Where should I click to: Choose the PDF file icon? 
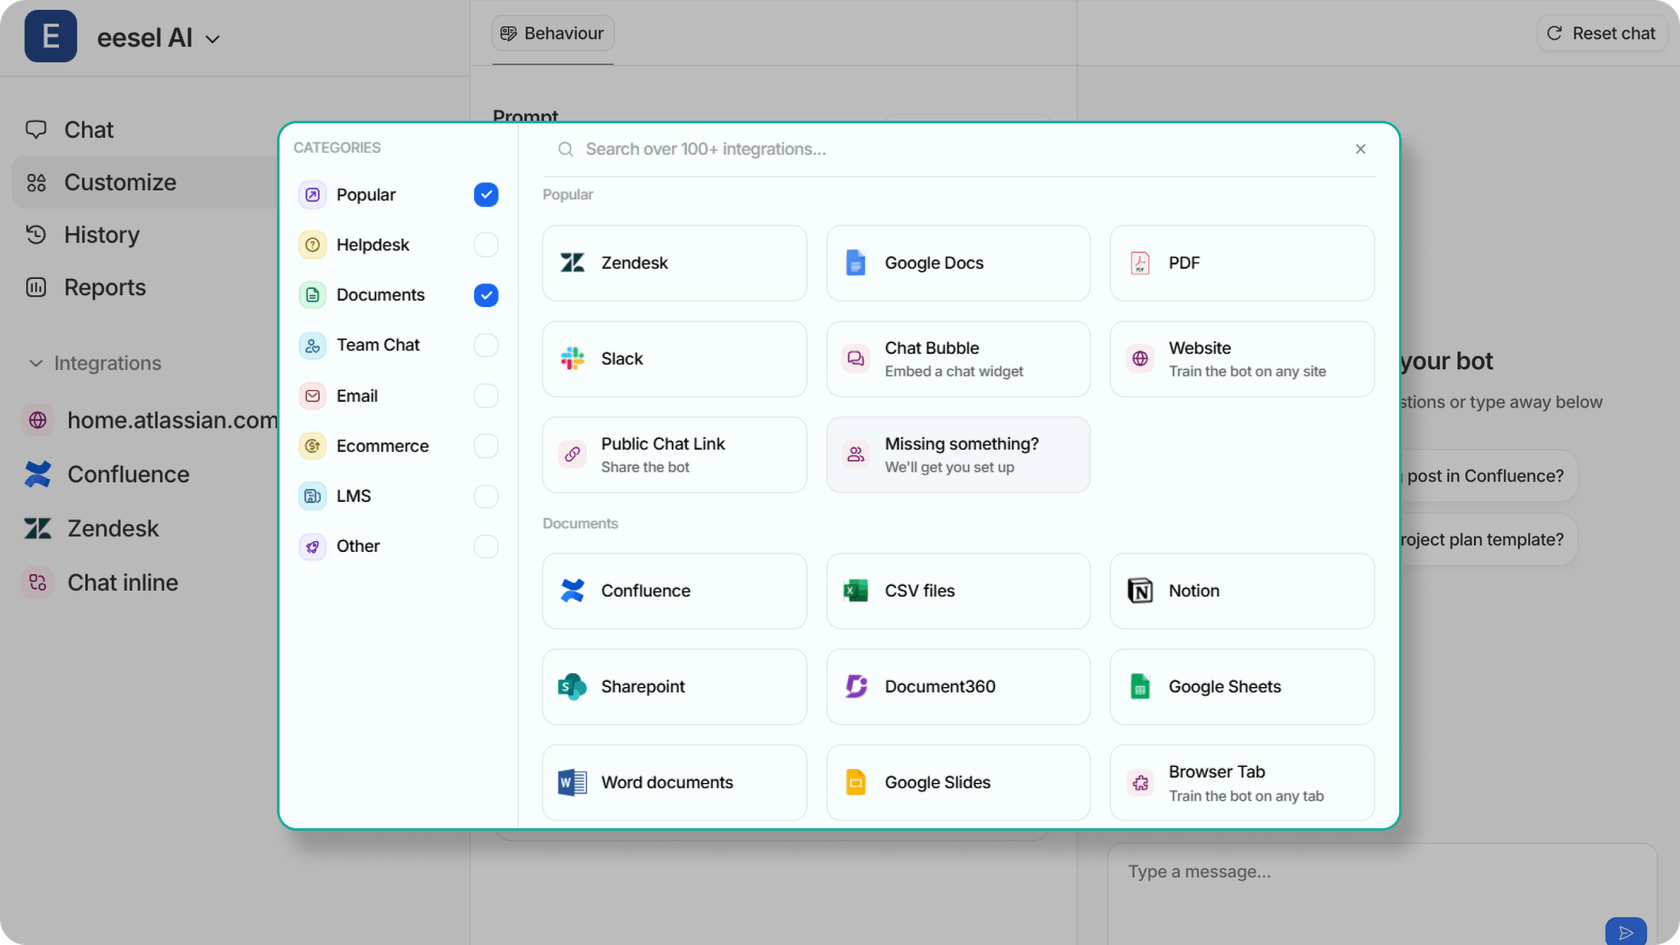coord(1140,263)
